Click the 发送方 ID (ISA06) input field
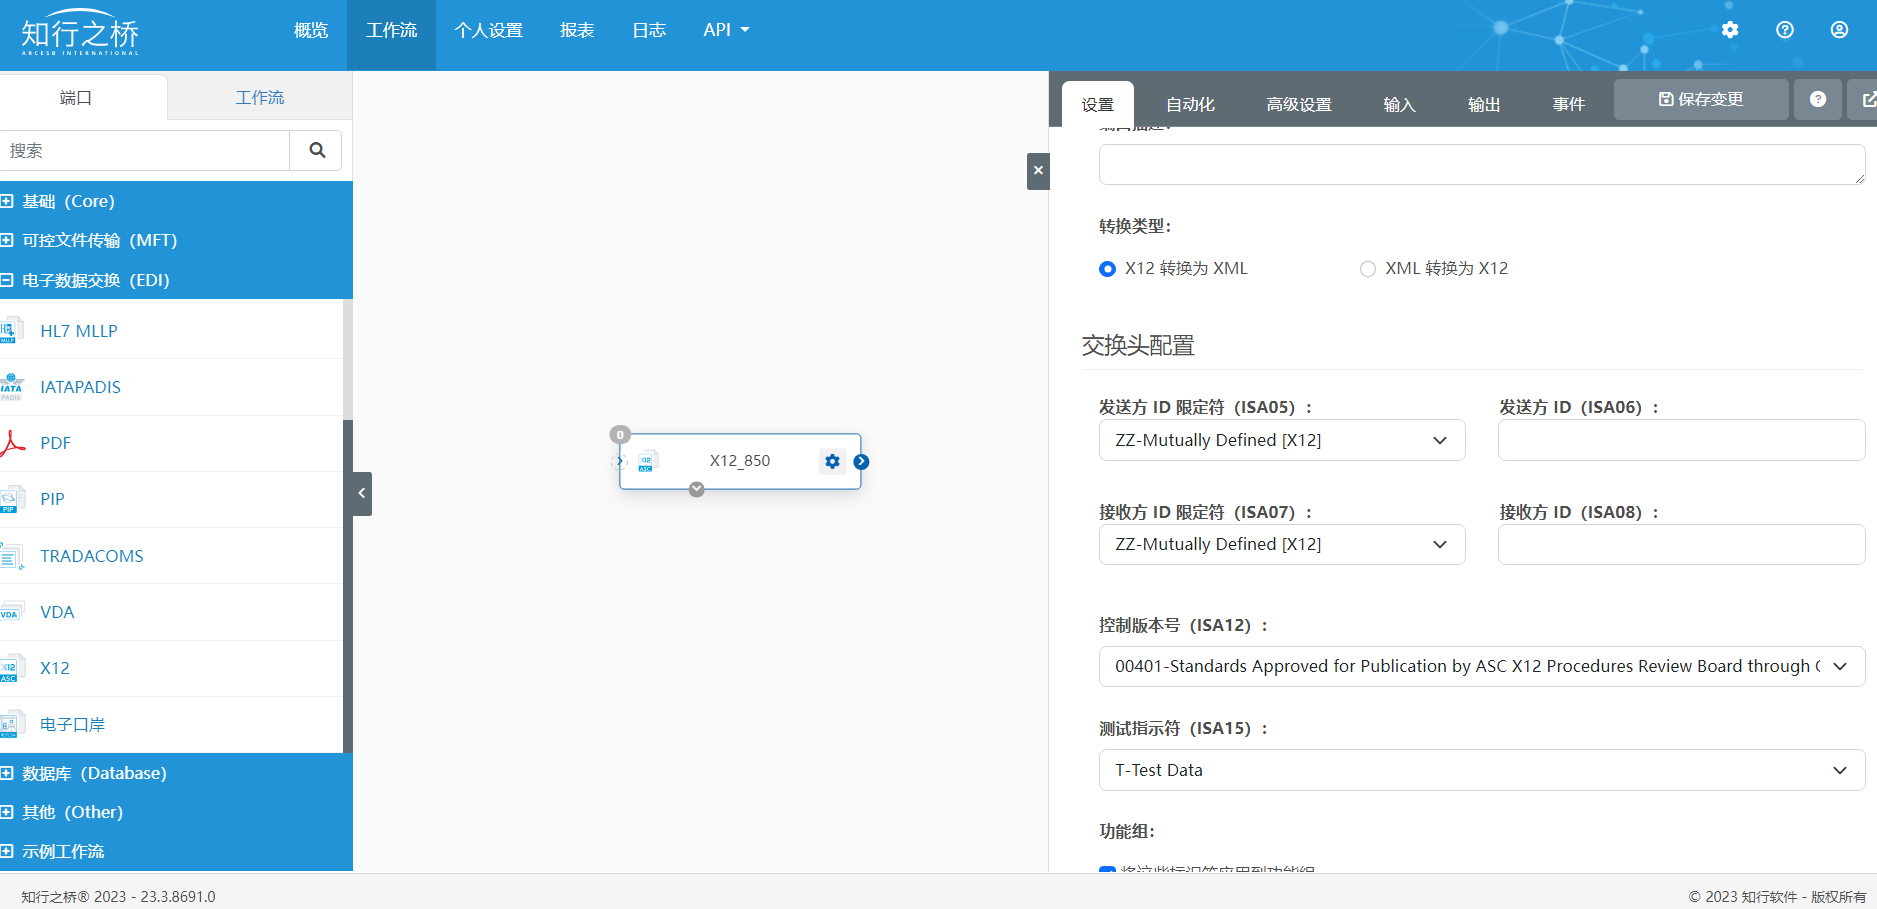 pos(1680,440)
